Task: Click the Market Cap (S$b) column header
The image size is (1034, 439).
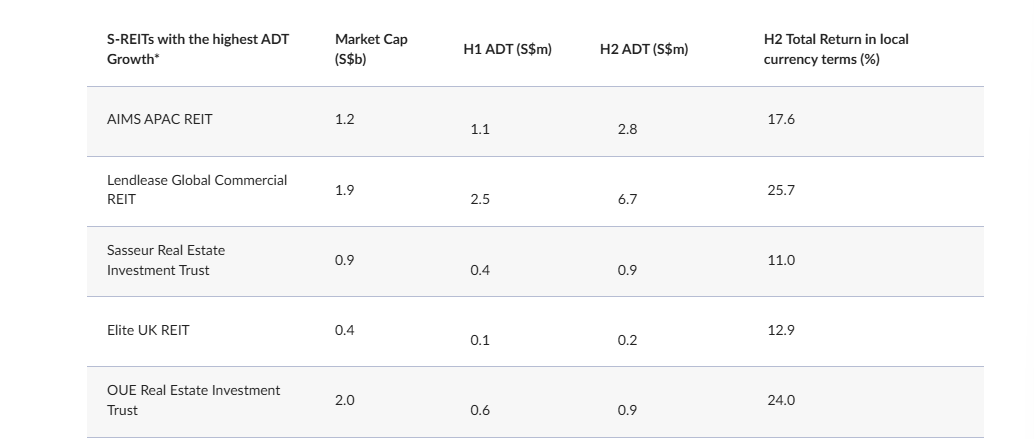Action: tap(371, 49)
